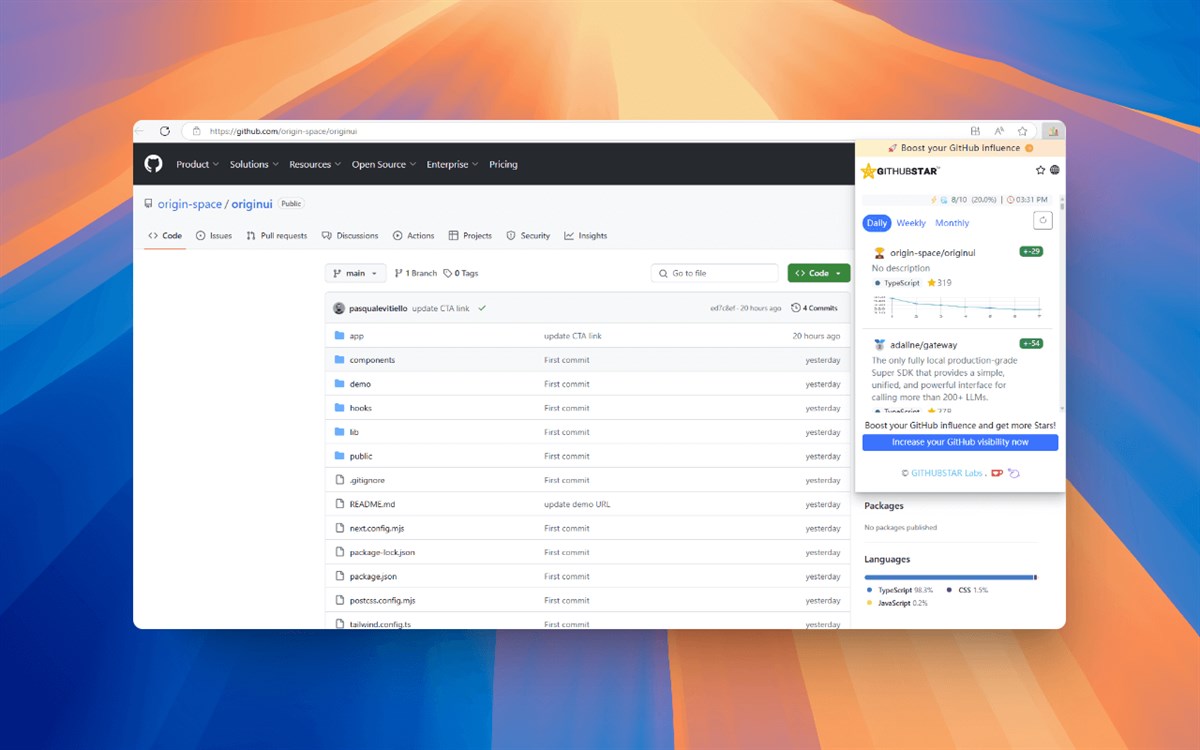
Task: Expand the Product menu
Action: [x=198, y=165]
